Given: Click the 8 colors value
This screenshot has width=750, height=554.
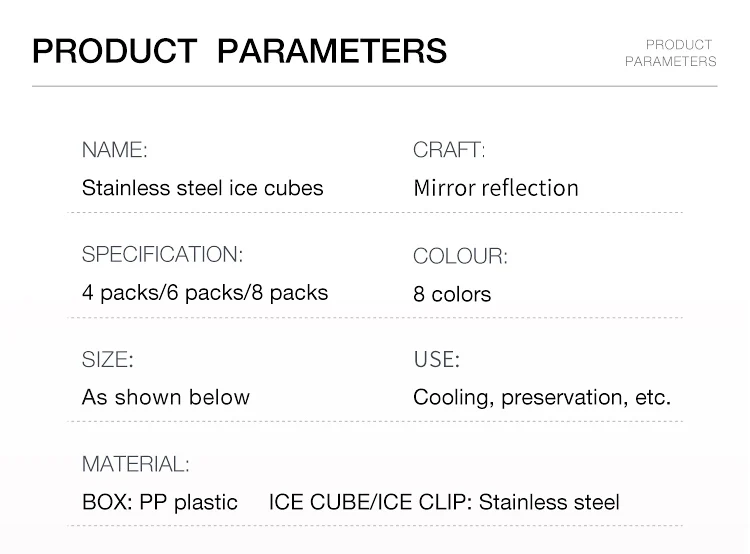Looking at the screenshot, I should (x=452, y=294).
